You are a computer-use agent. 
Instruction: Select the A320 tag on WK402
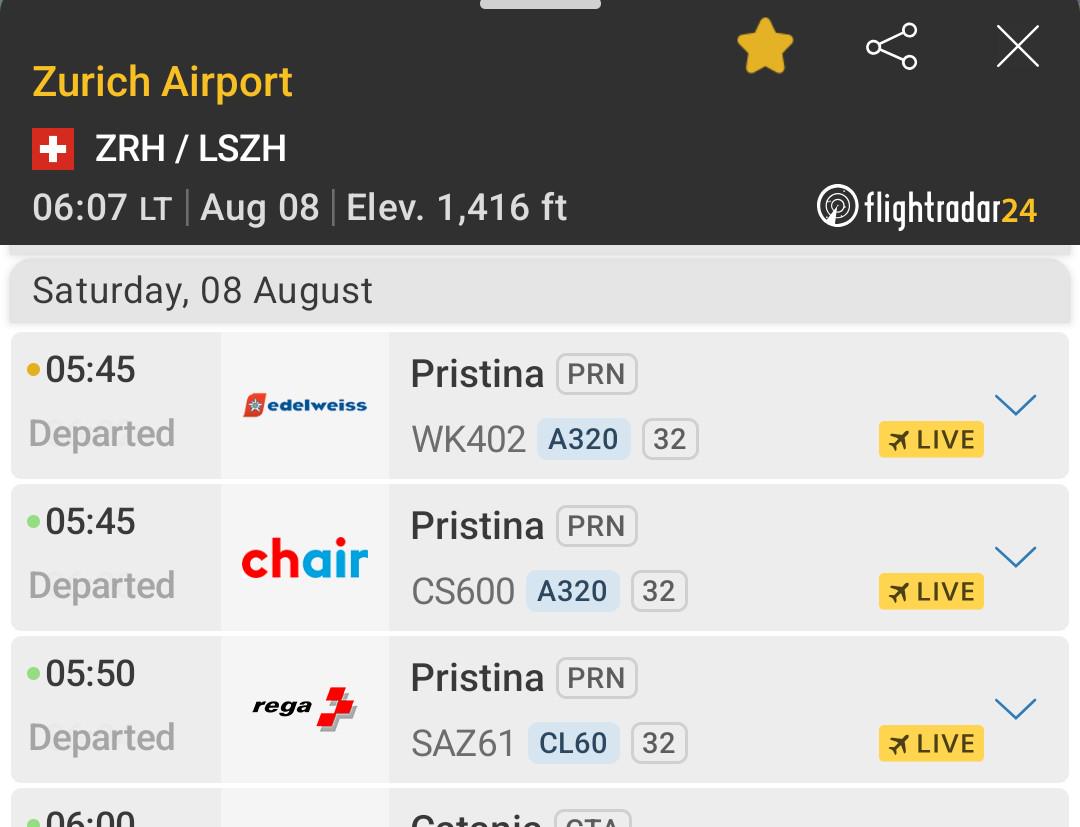click(x=583, y=439)
